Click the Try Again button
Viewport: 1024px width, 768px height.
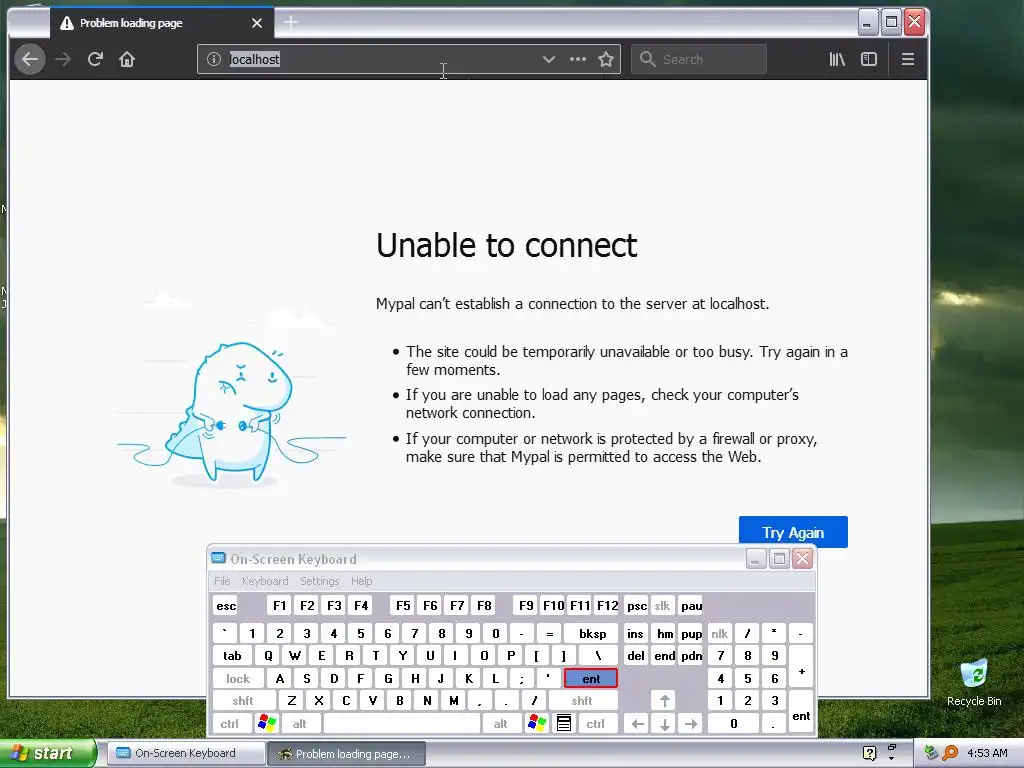(793, 532)
